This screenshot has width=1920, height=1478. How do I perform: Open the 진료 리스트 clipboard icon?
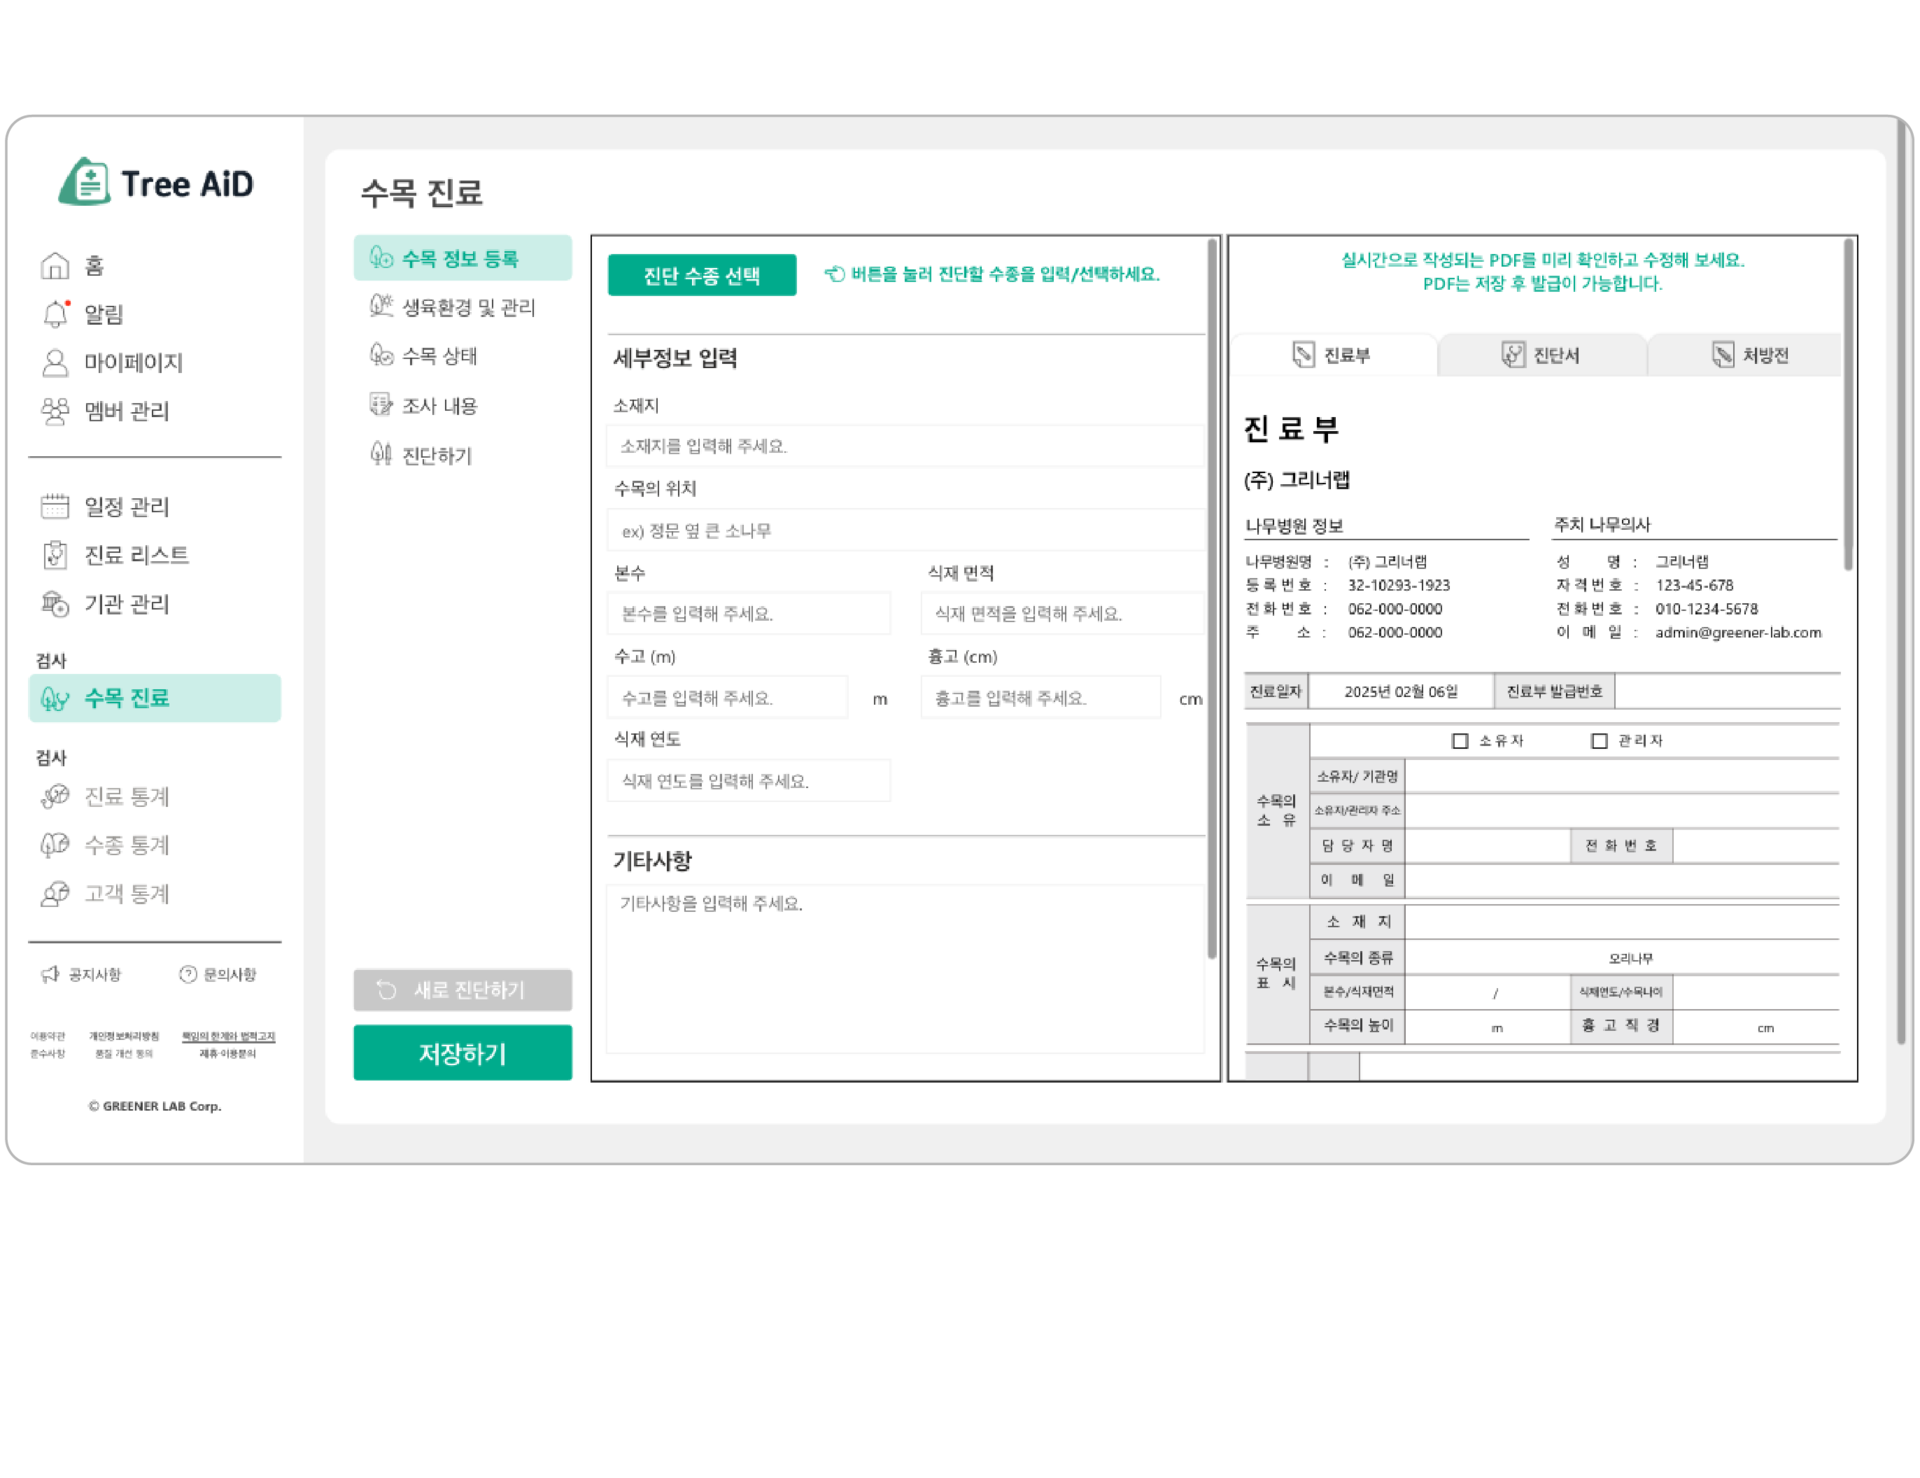pos(55,555)
